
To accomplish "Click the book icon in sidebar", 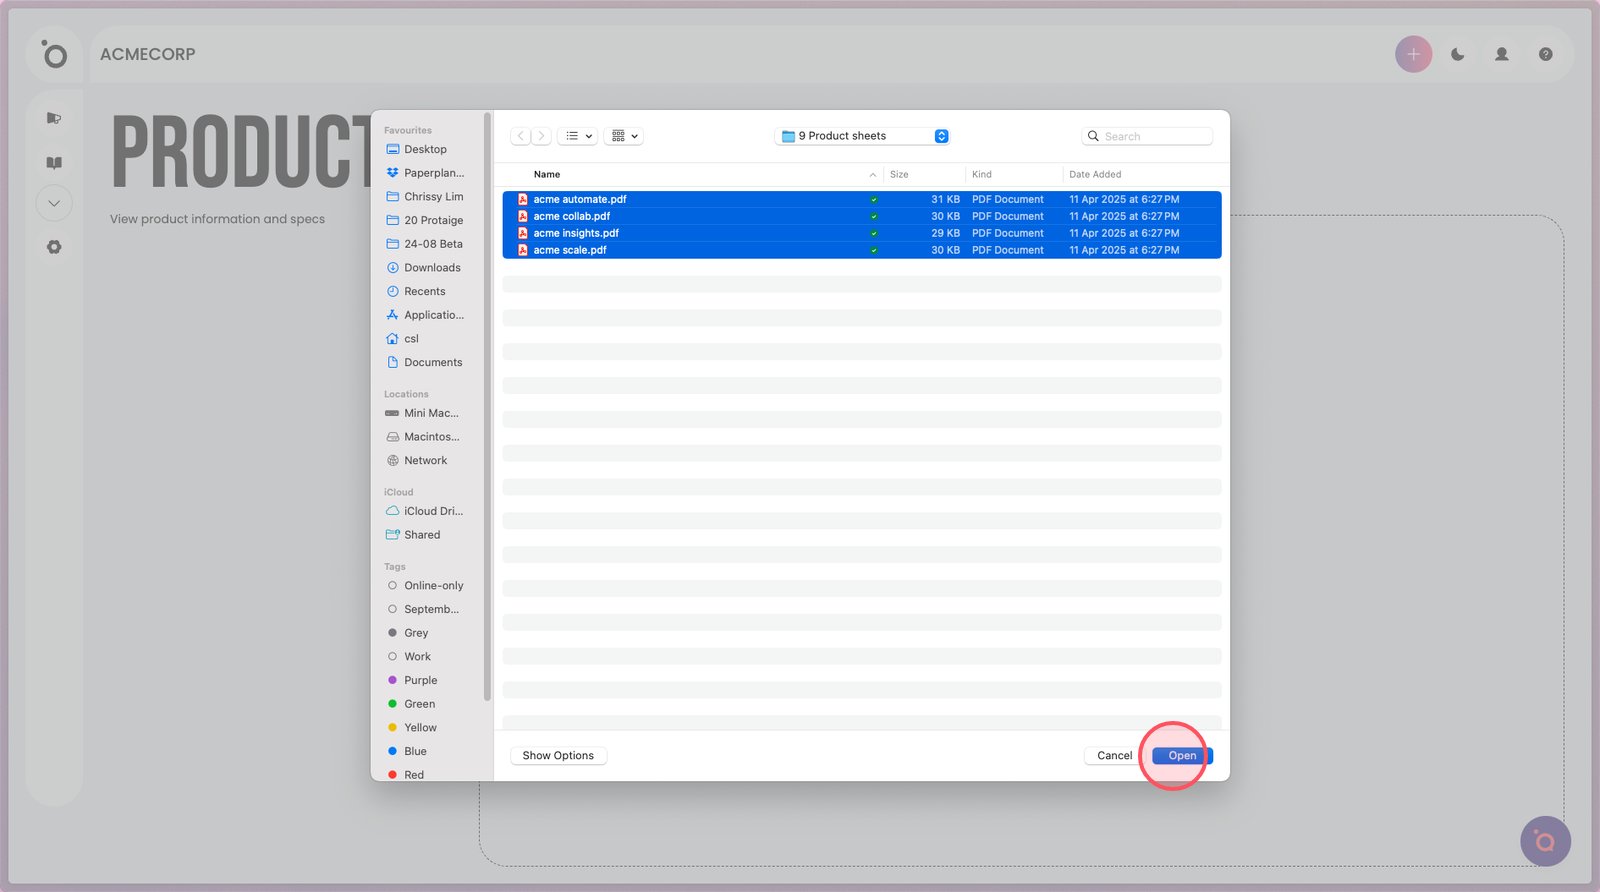I will tap(54, 162).
